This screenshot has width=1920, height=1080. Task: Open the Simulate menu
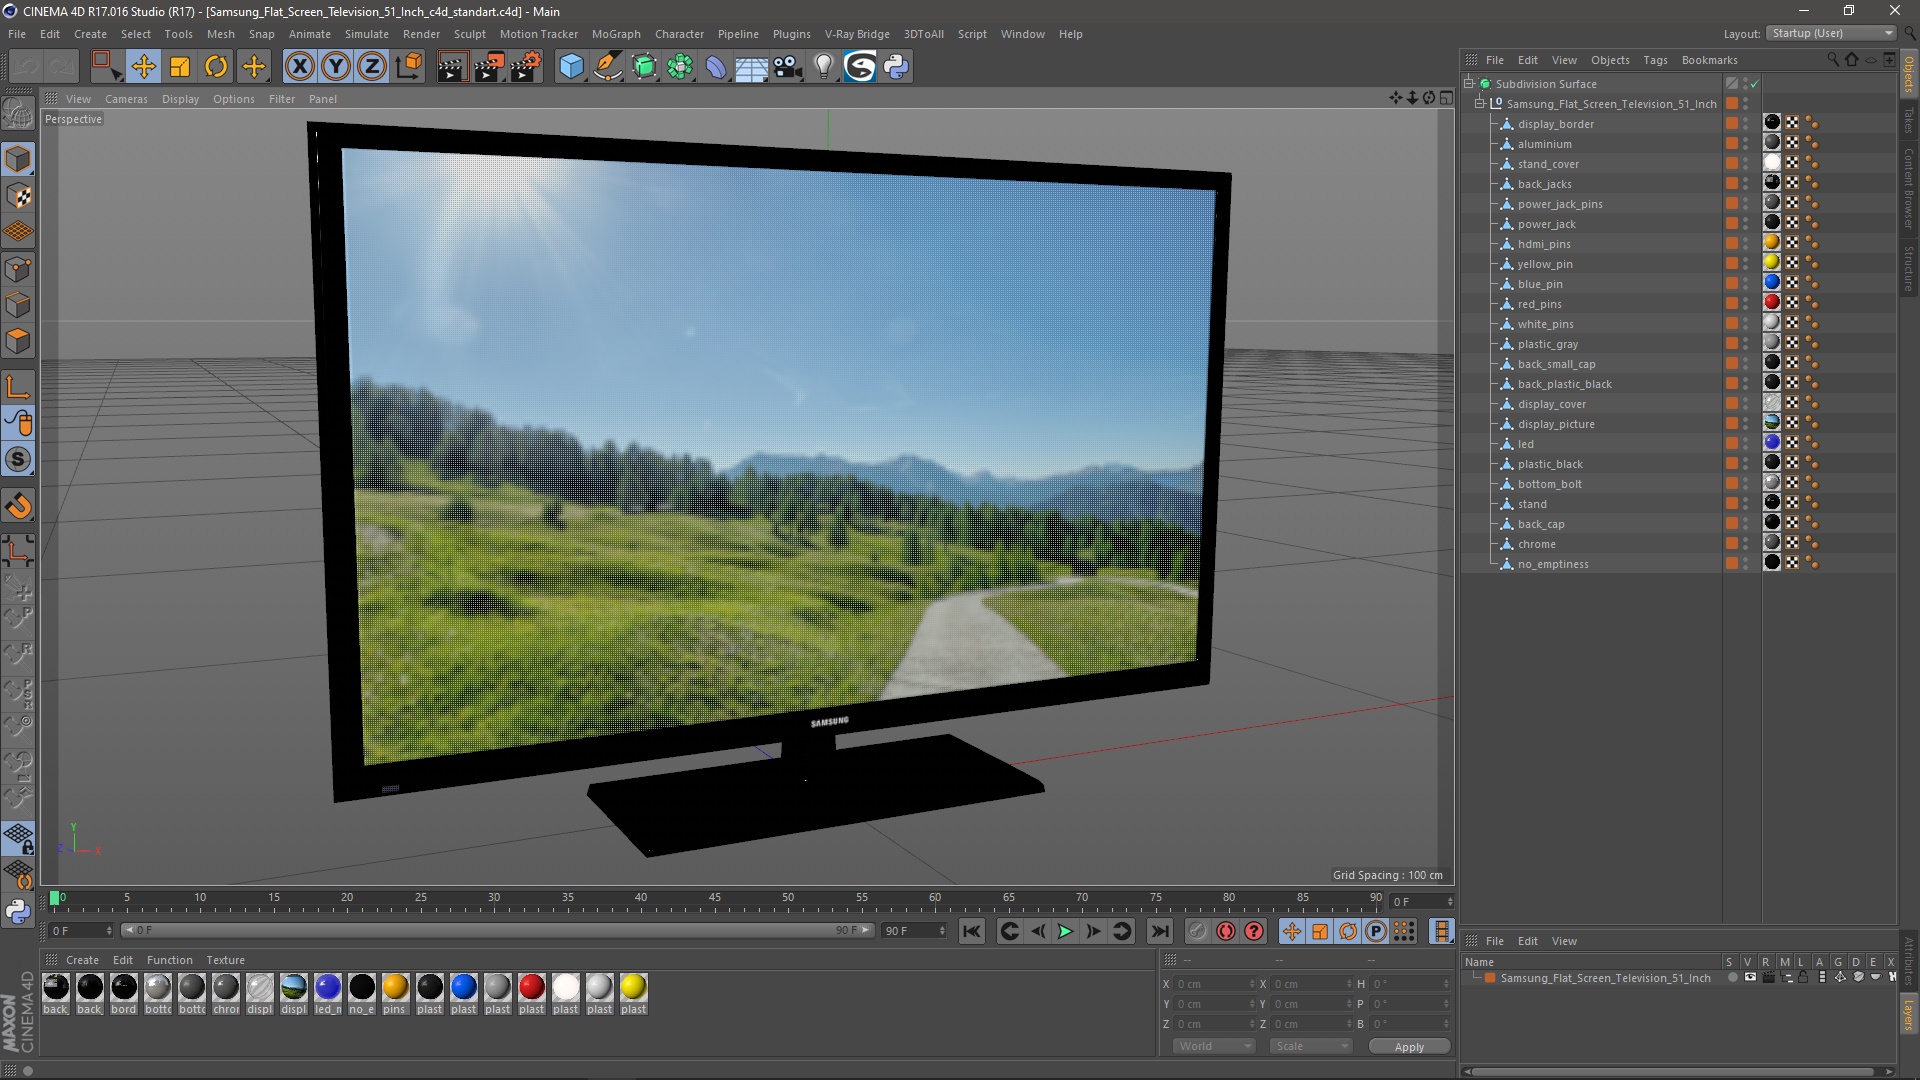pos(367,34)
